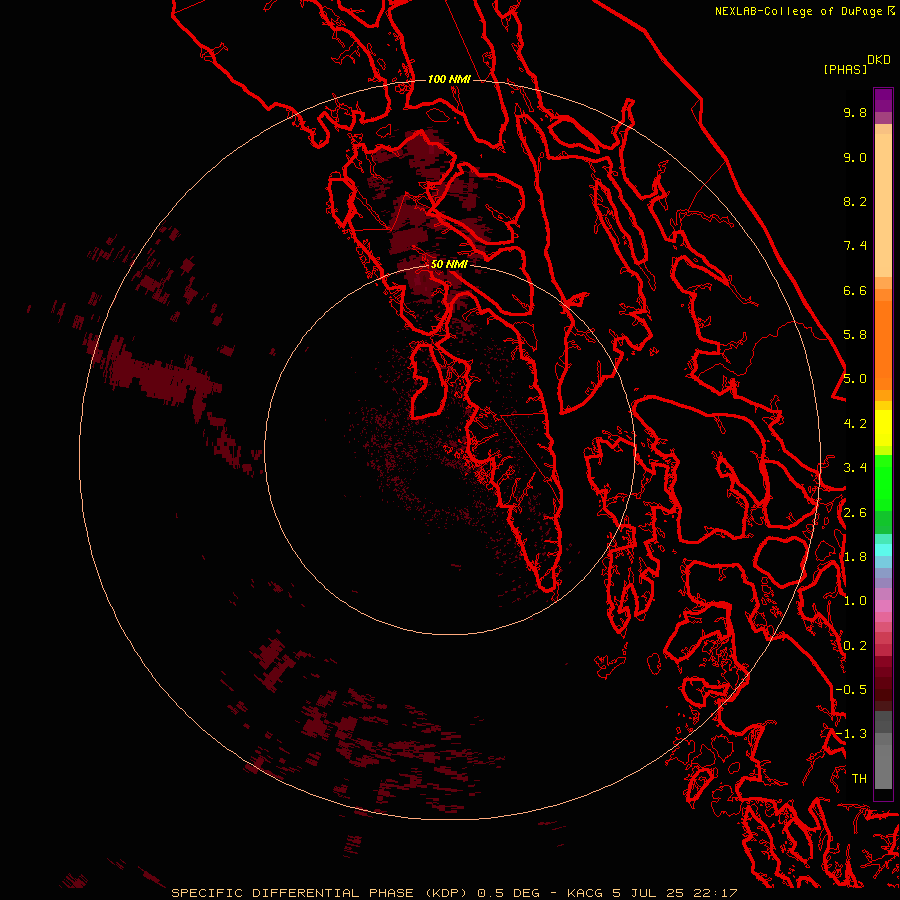Click the 0.2 scale value
This screenshot has width=900, height=900.
tap(855, 646)
